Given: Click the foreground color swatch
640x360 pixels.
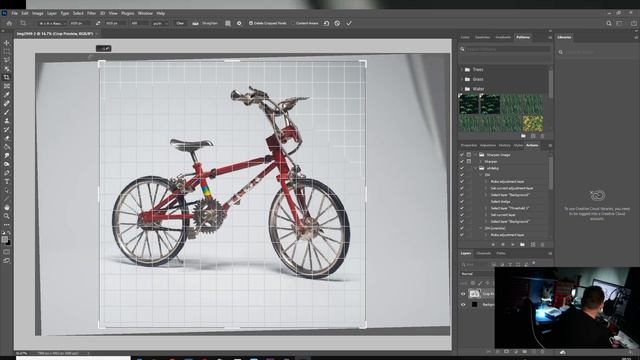Looking at the screenshot, I should pos(4,240).
